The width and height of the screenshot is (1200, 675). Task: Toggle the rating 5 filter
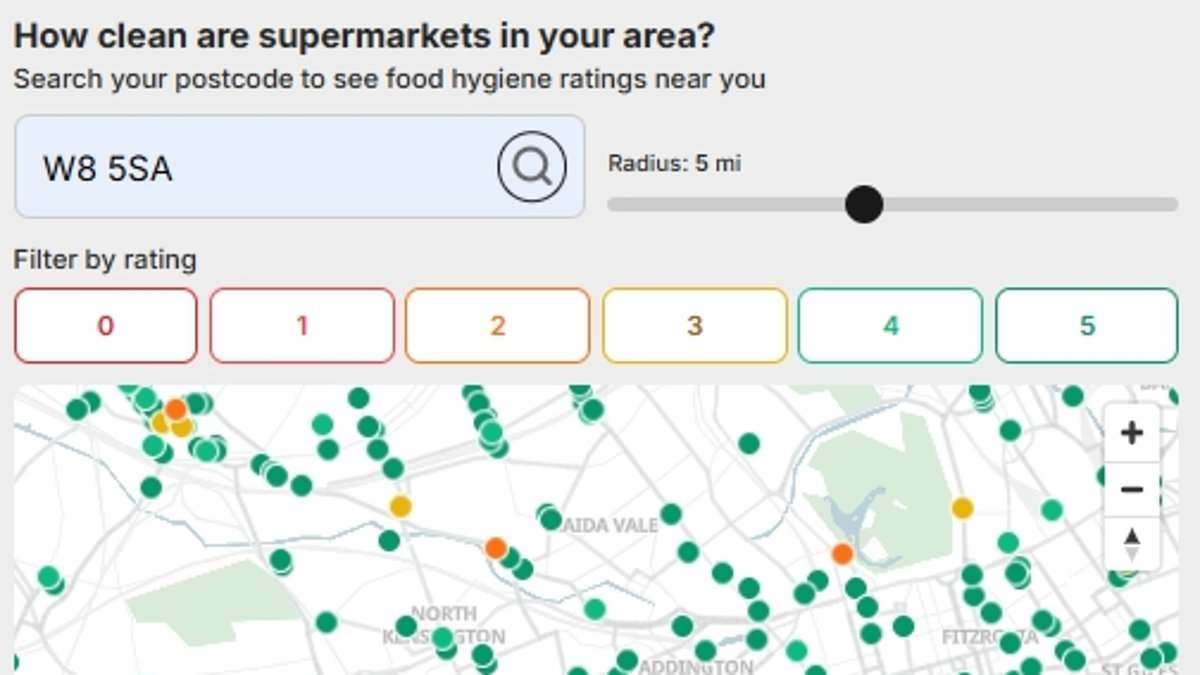(1086, 325)
